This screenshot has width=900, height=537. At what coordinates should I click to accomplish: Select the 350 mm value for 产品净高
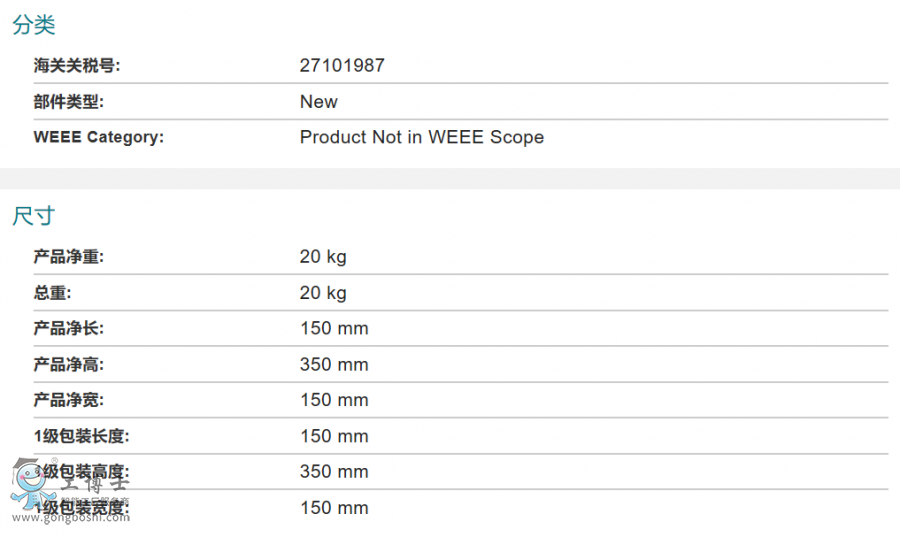[334, 365]
